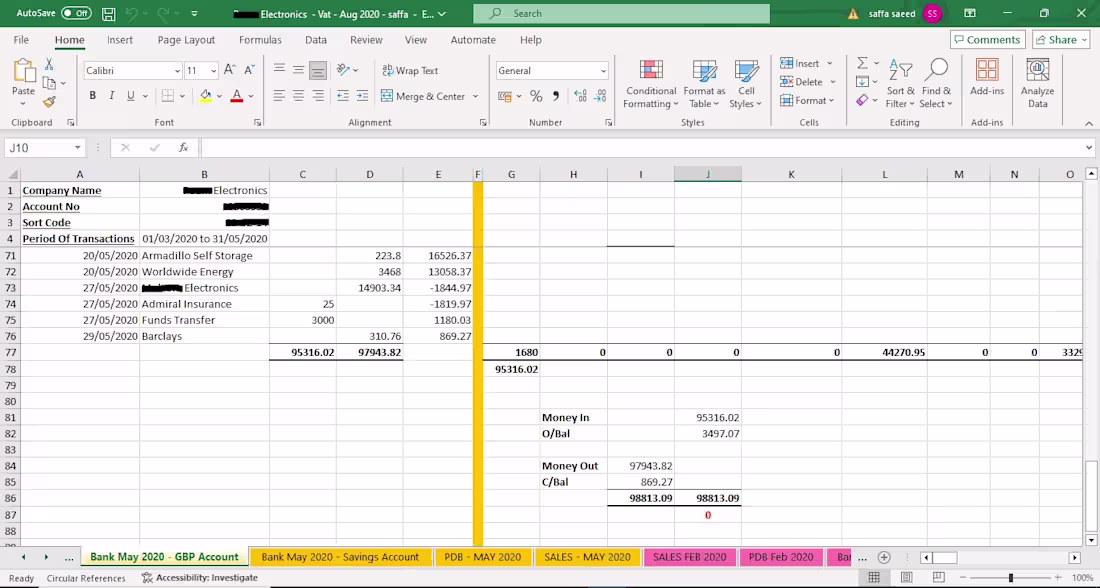The image size is (1100, 588).
Task: Open Sort & Filter options
Action: click(x=899, y=84)
